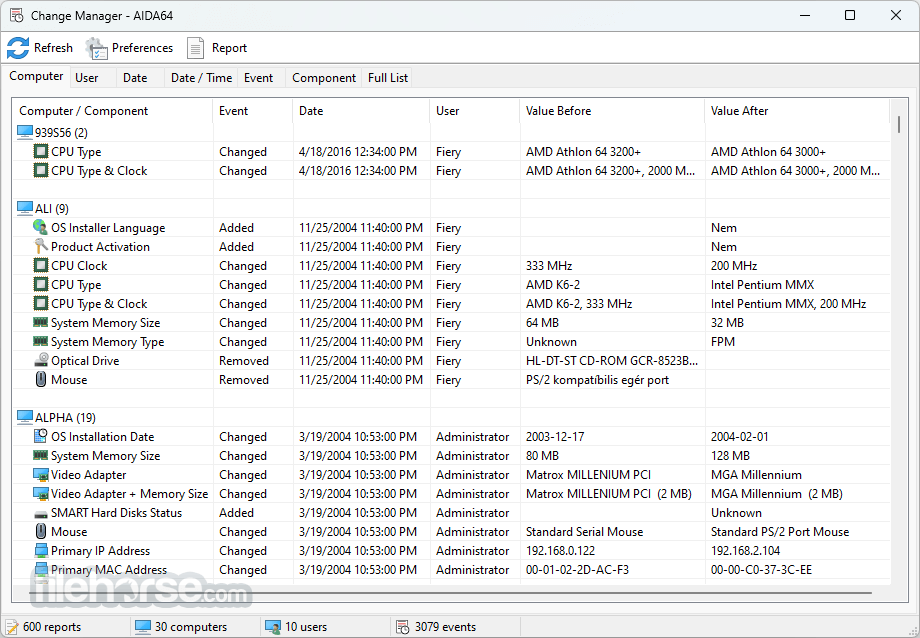Click the value 'AMD Athlon 64 3000+'
This screenshot has width=920, height=638.
point(768,152)
